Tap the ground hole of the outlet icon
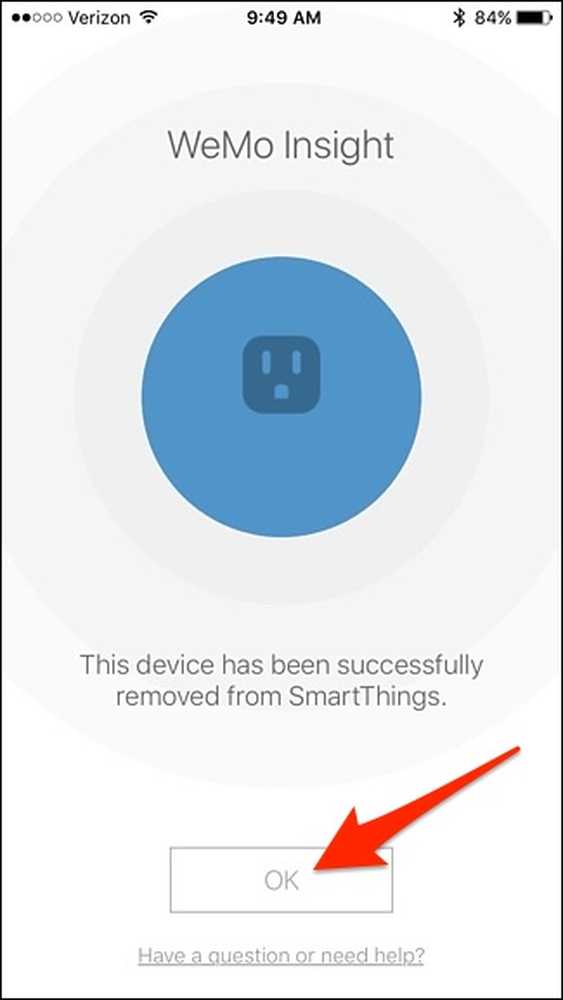Viewport: 563px width, 1000px height. click(x=281, y=391)
